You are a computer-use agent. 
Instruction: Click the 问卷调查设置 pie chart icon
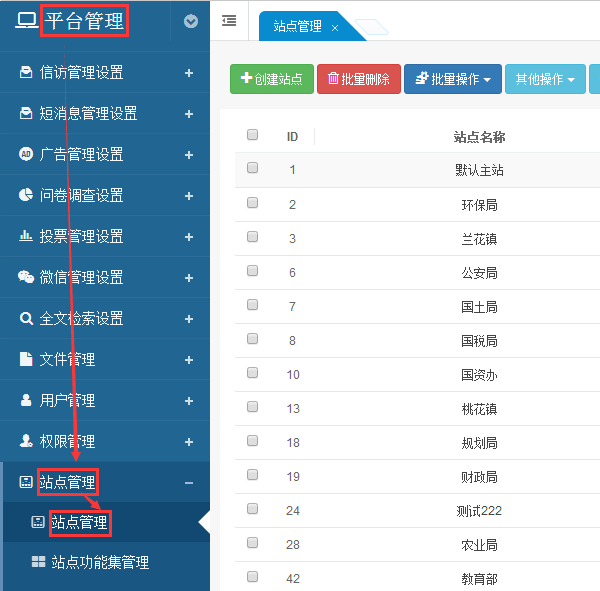(x=26, y=195)
